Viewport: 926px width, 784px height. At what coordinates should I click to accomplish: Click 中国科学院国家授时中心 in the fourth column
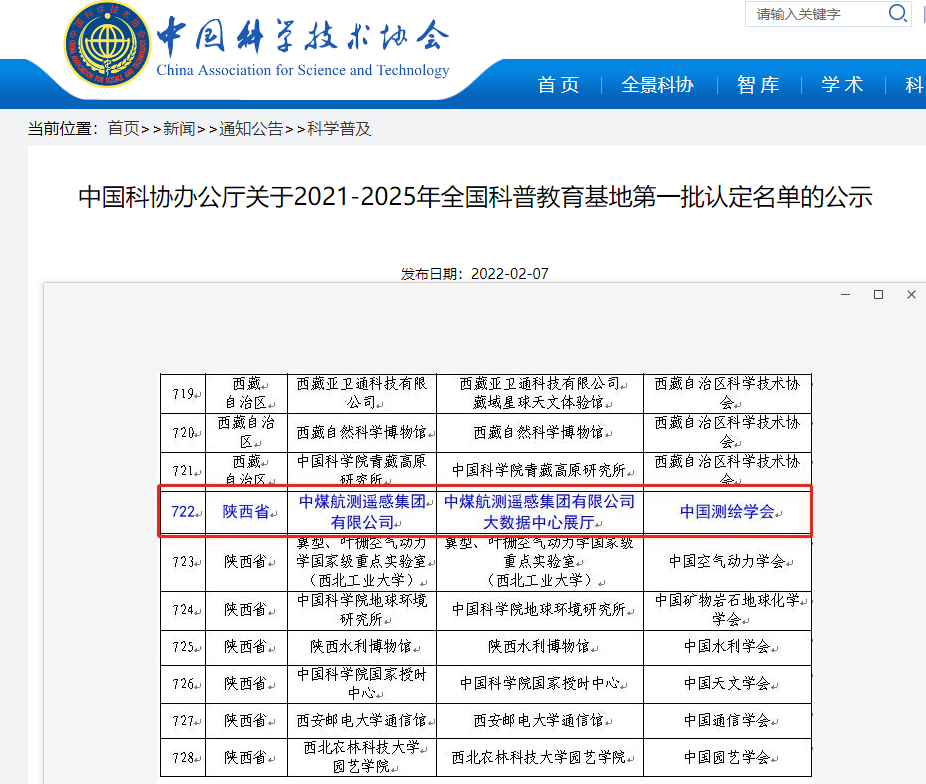click(x=540, y=684)
